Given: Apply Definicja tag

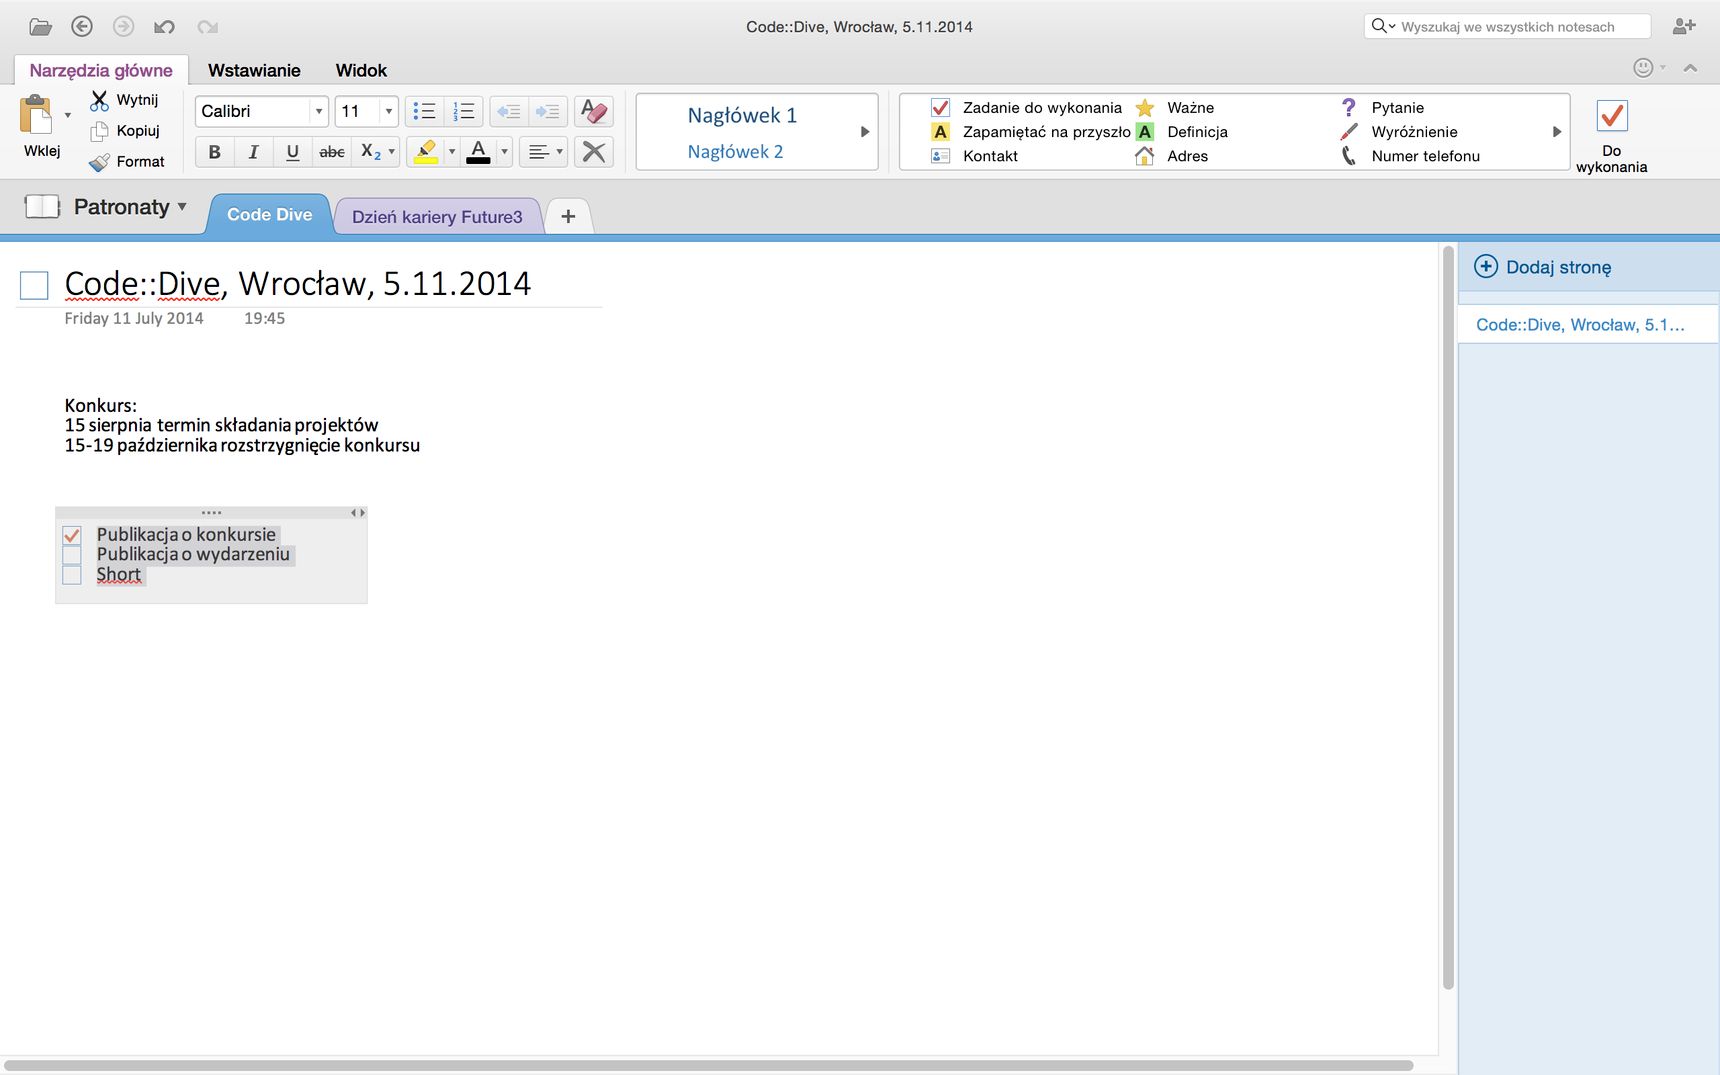Looking at the screenshot, I should tap(1181, 132).
